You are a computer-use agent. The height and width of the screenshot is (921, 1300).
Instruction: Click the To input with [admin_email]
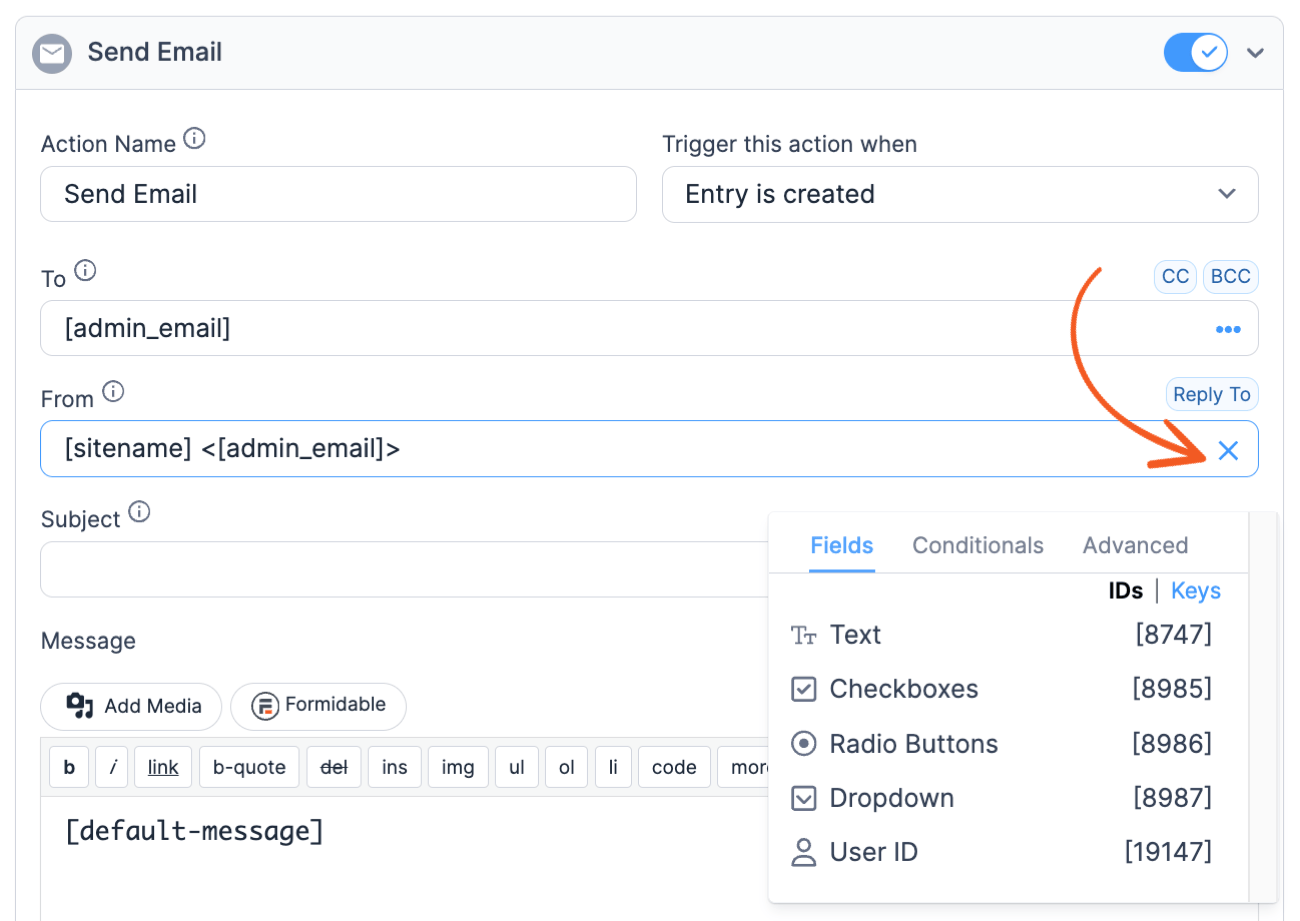point(649,328)
